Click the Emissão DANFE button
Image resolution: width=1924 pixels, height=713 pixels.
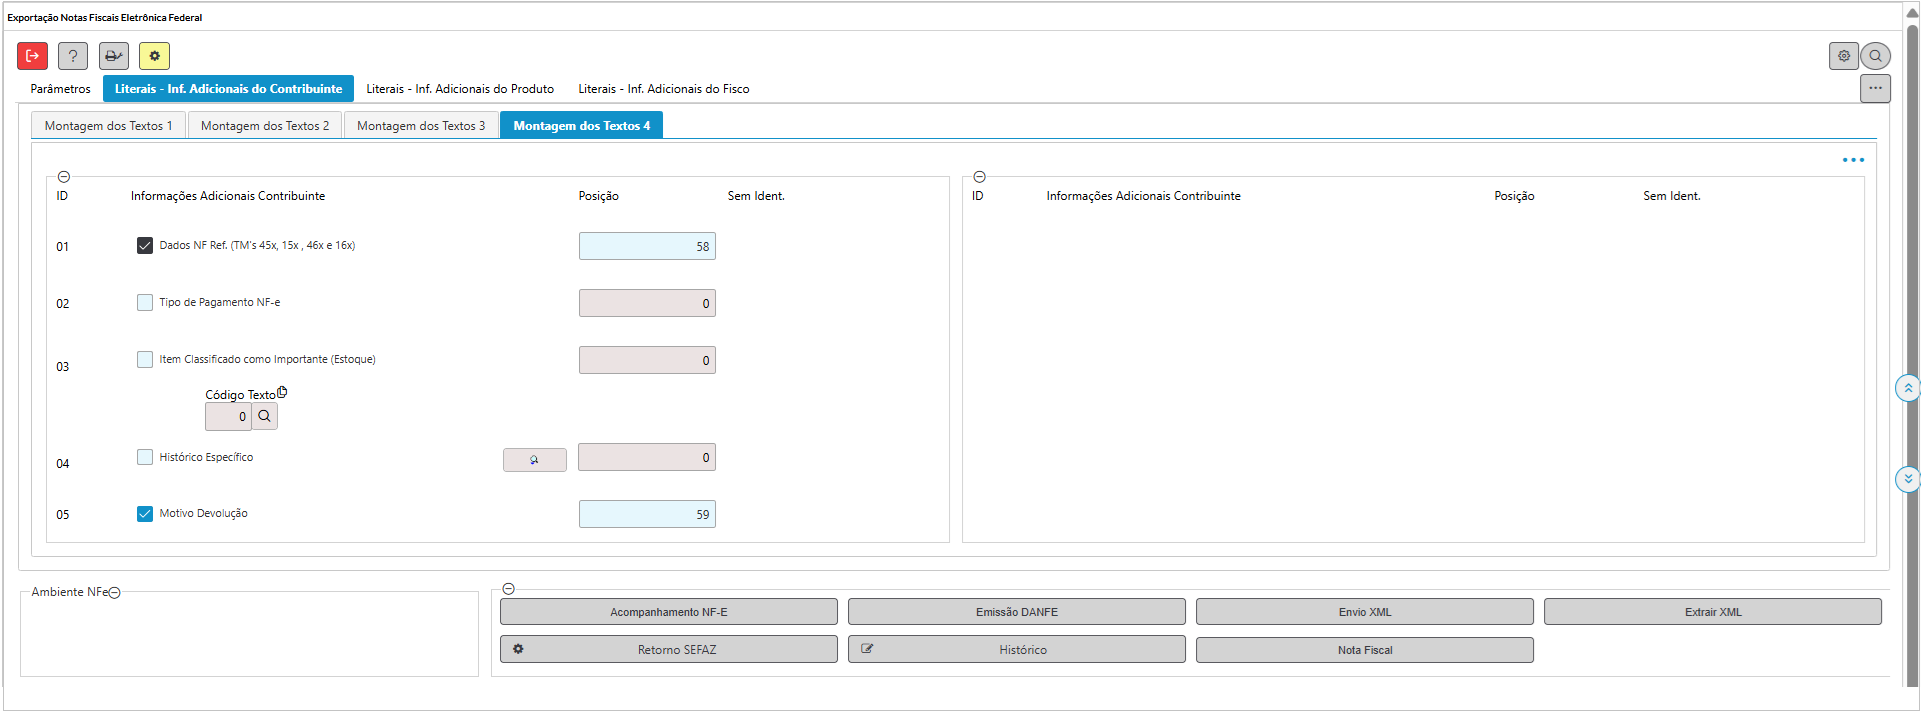click(x=1016, y=612)
